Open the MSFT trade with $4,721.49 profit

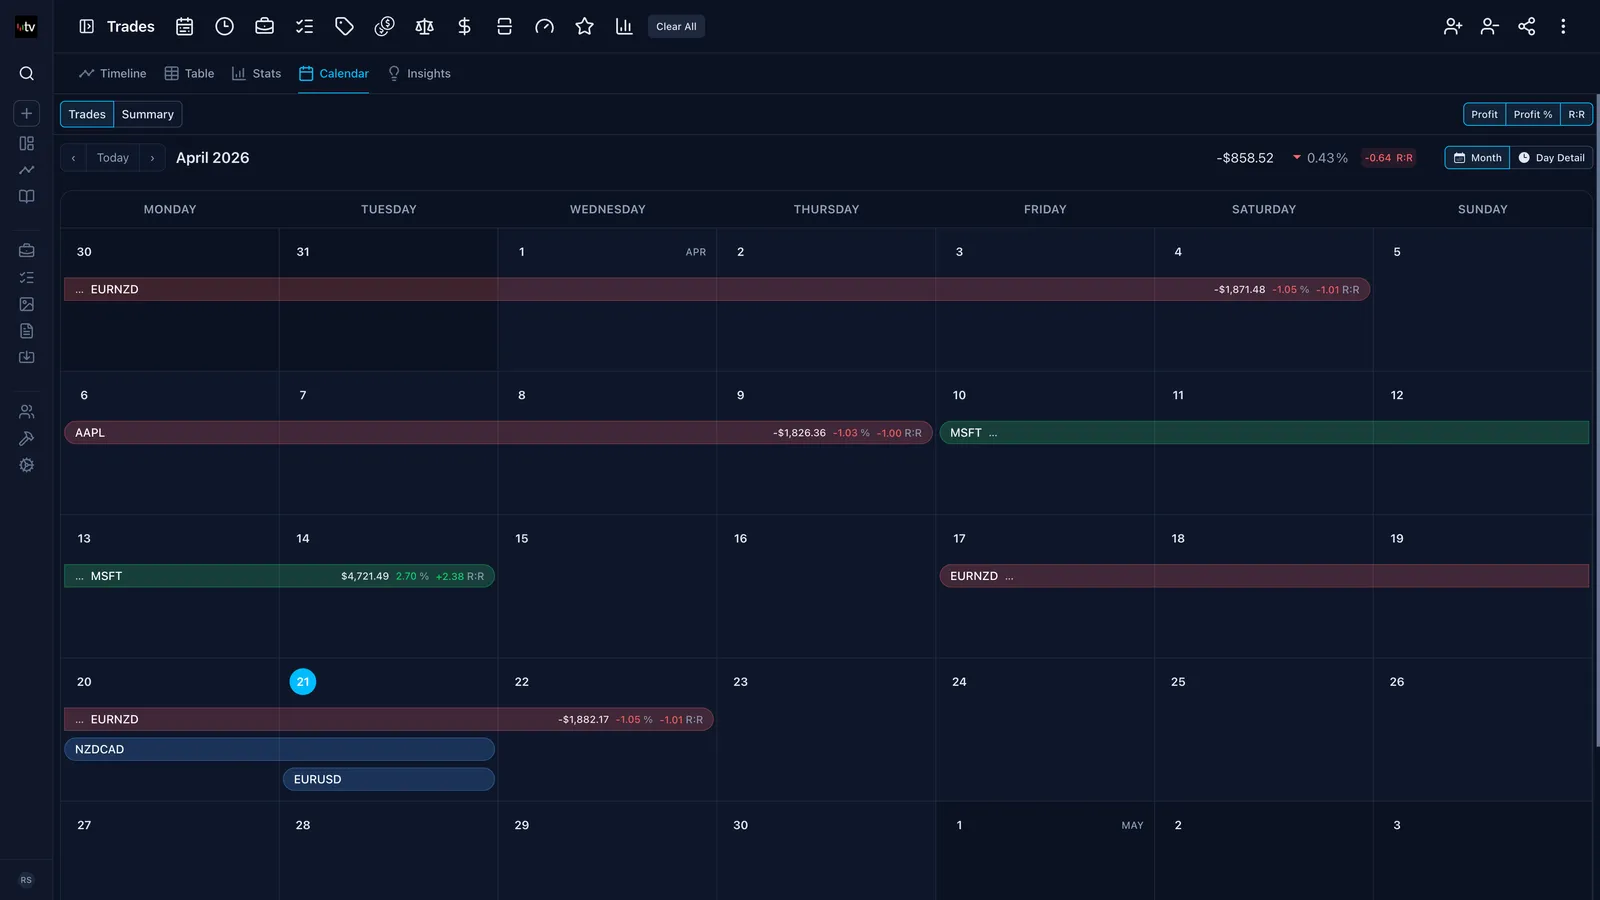[279, 576]
